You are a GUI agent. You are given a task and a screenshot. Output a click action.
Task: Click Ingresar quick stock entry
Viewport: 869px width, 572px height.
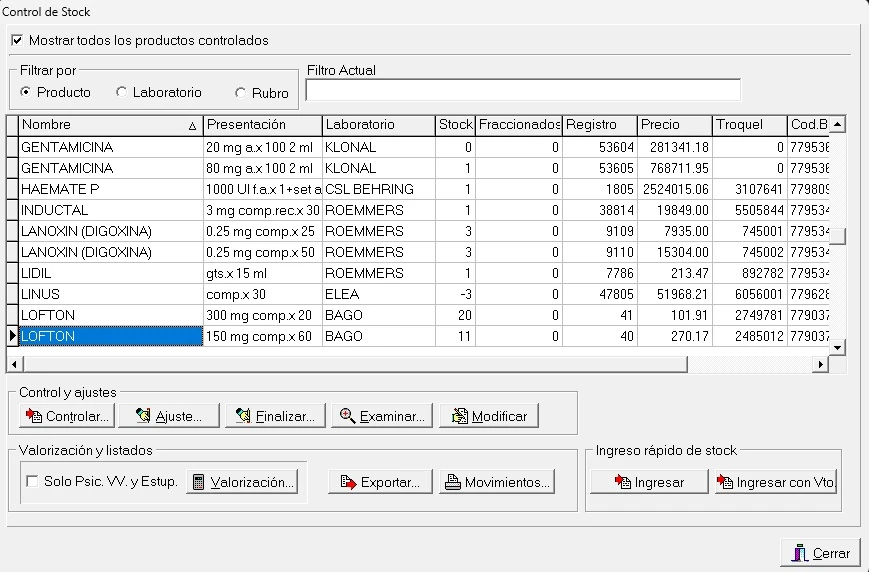click(x=649, y=482)
